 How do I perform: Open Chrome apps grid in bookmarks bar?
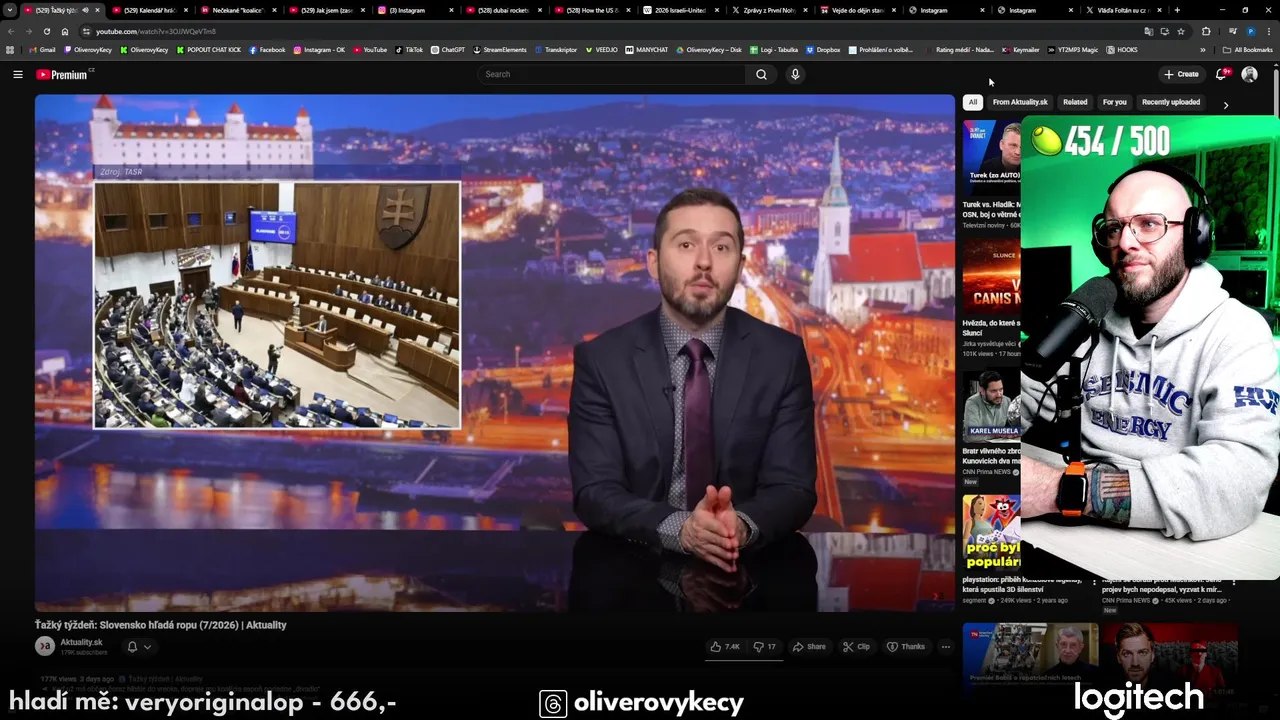pos(10,50)
